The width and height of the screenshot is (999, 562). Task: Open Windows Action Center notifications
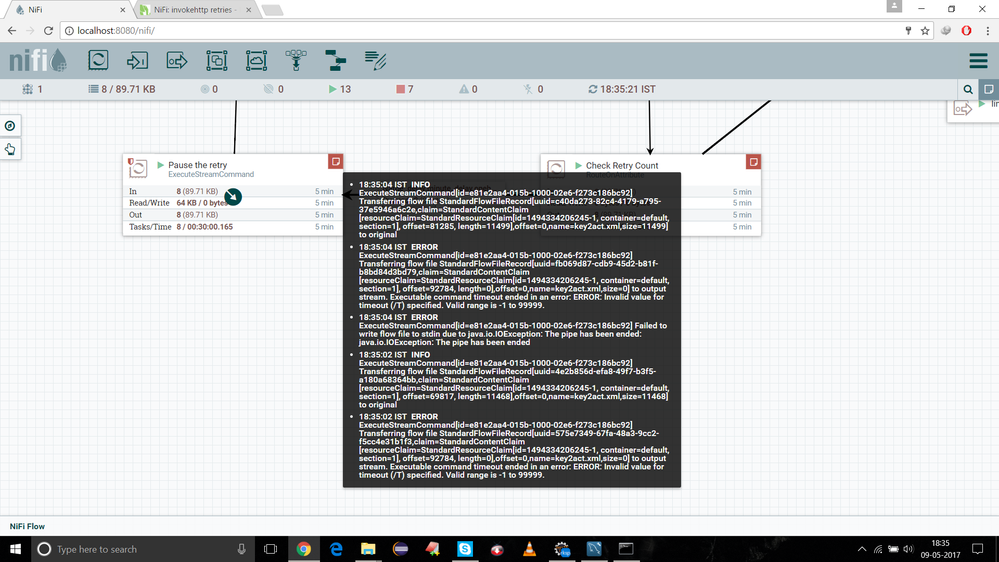click(977, 549)
